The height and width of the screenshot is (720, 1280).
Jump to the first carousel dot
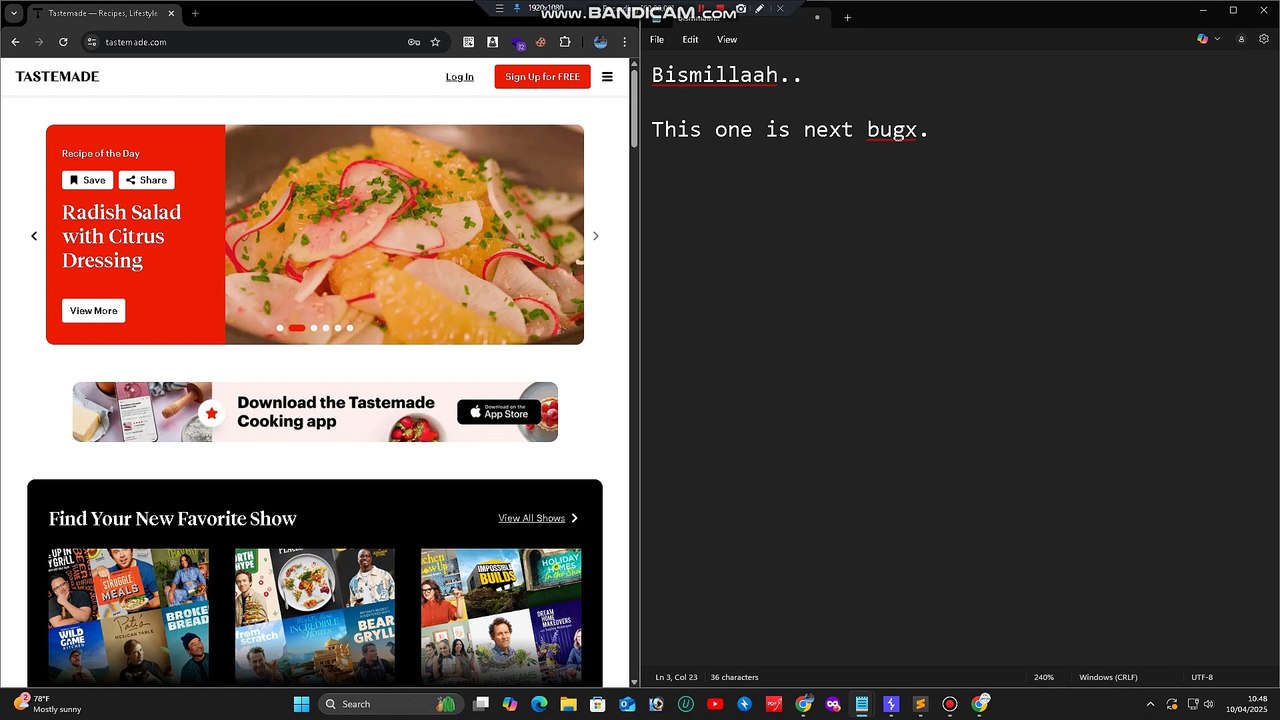click(280, 328)
